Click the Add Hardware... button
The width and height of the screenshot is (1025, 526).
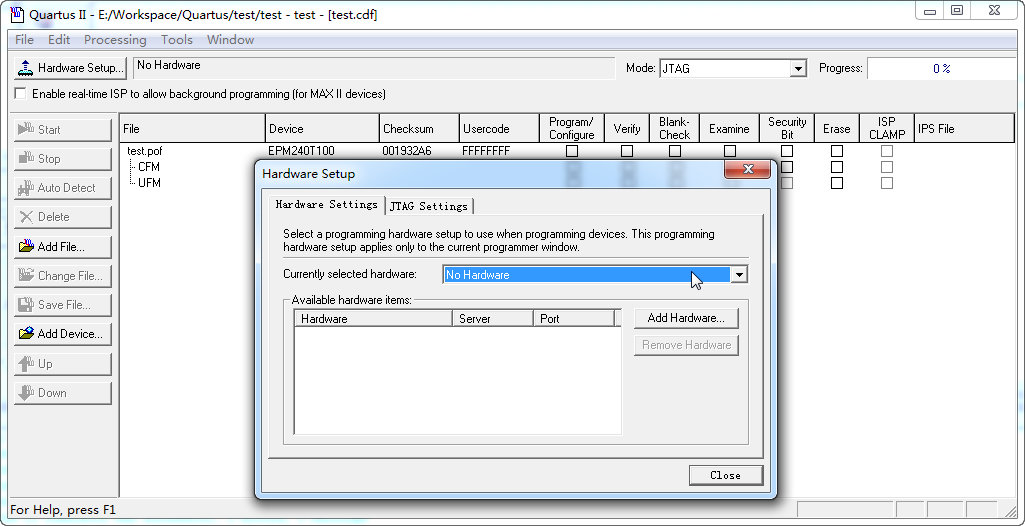[686, 318]
